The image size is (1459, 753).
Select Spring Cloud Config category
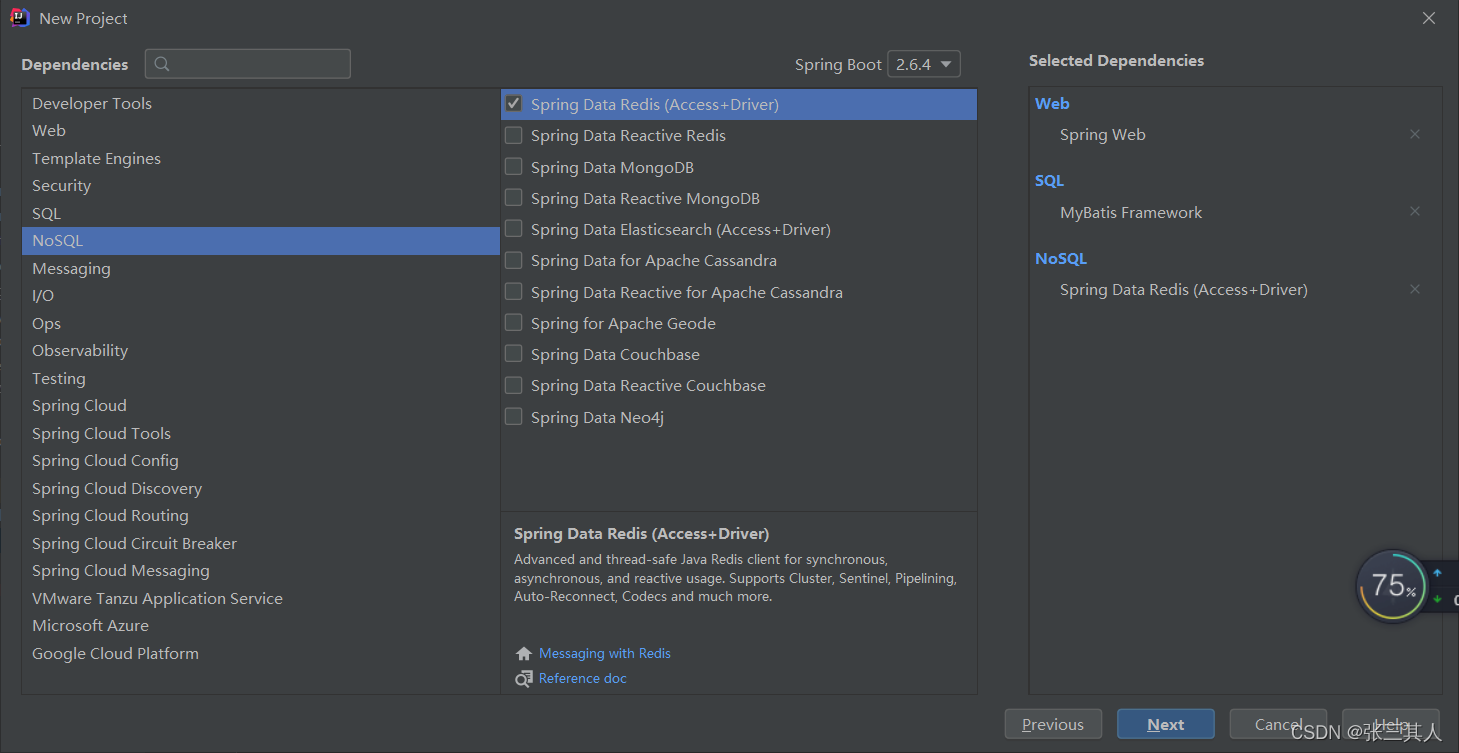(260, 461)
